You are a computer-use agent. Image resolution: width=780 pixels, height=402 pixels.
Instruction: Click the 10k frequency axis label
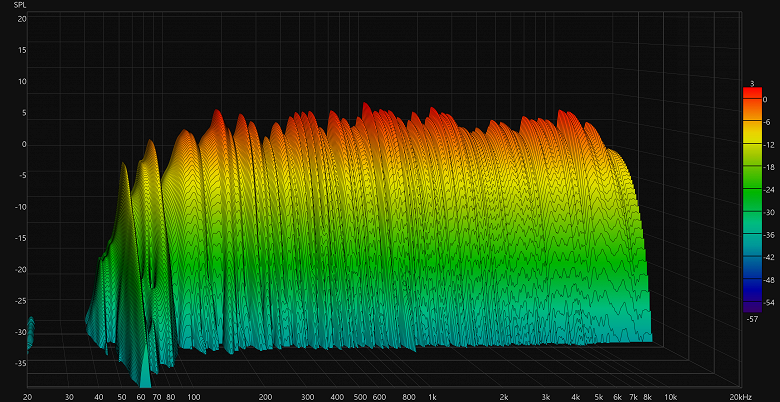(x=671, y=397)
